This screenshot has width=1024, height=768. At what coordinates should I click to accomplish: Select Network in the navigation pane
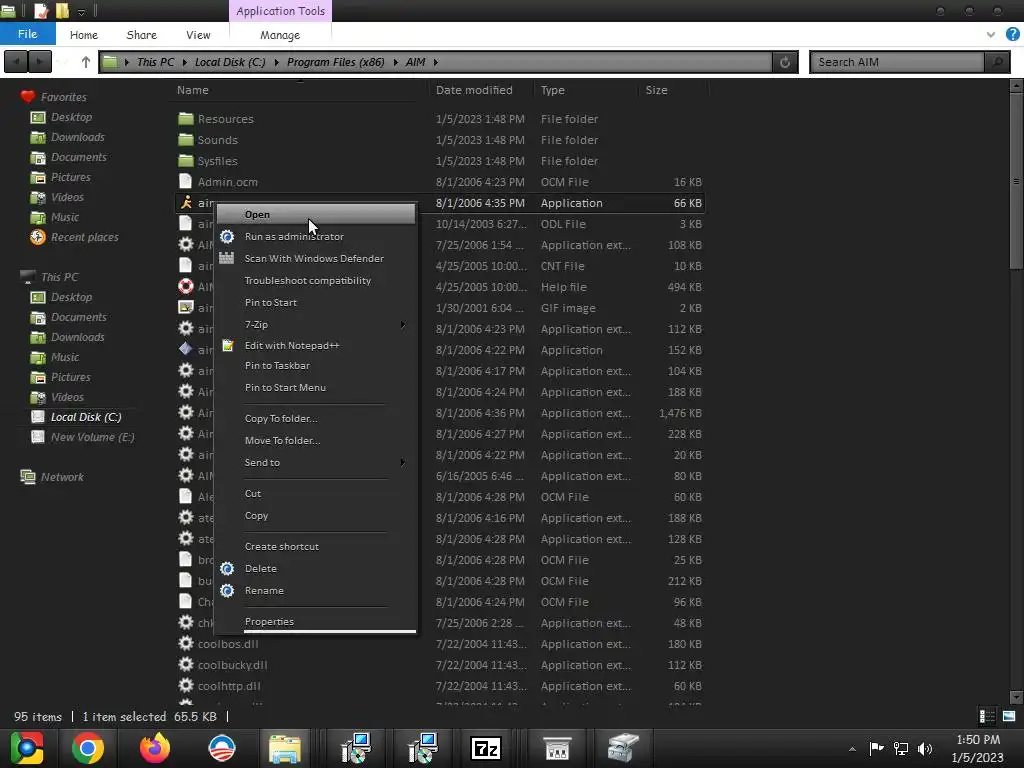point(62,477)
